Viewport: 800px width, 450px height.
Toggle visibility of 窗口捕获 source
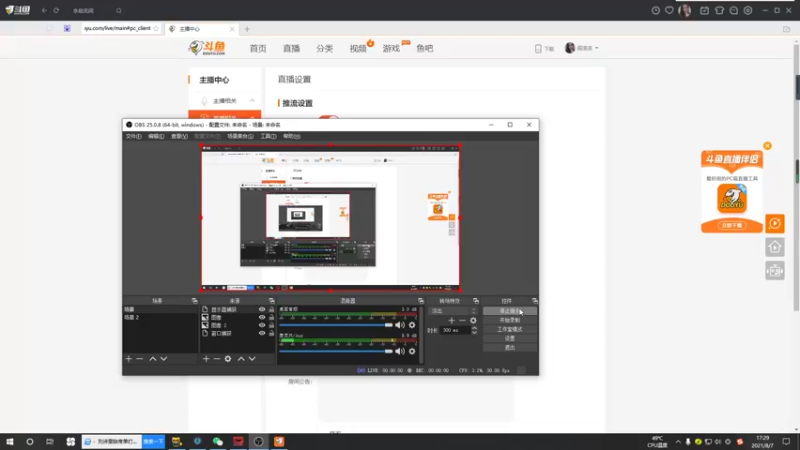pos(262,333)
